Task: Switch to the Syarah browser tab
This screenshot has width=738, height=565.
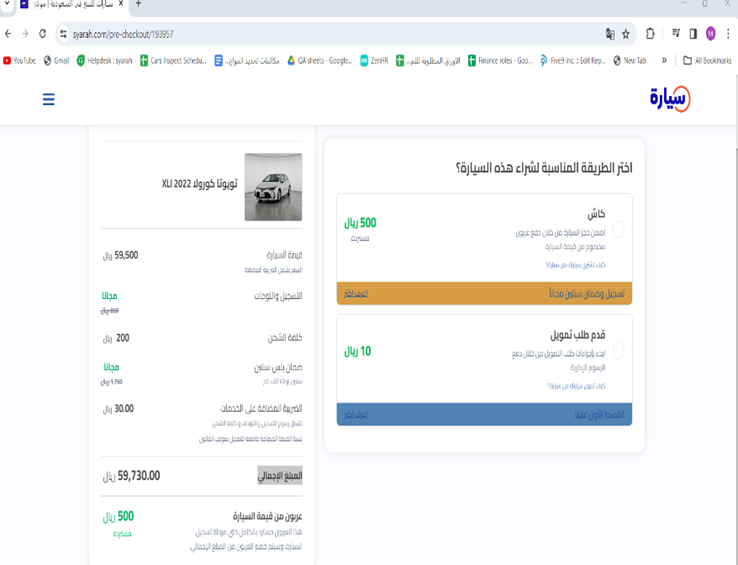Action: click(71, 4)
